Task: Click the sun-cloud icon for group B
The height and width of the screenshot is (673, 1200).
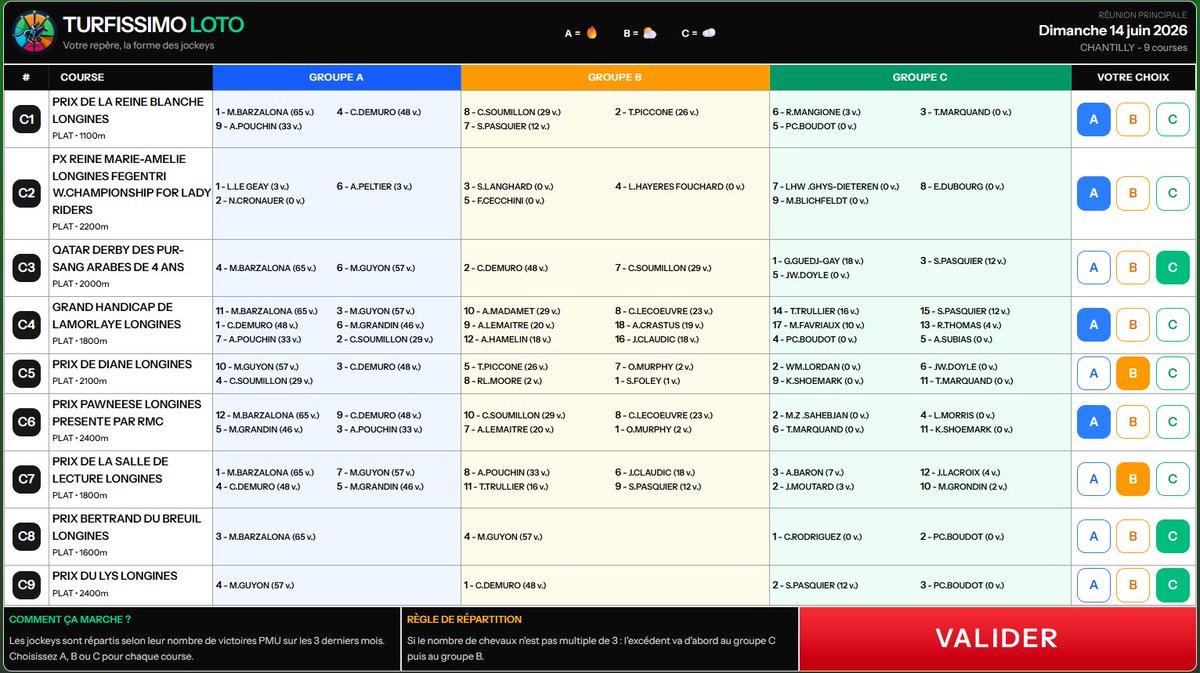Action: [650, 33]
